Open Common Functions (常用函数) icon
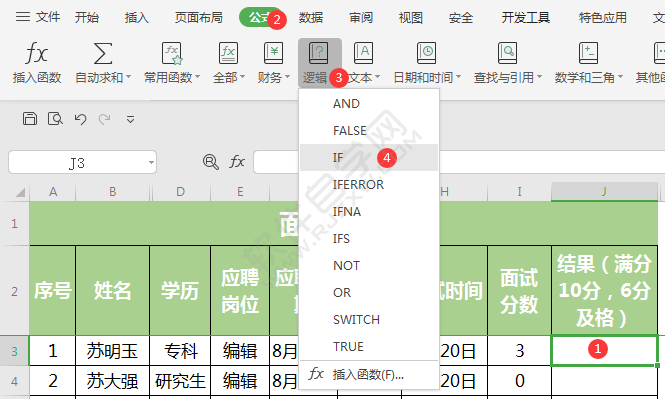This screenshot has width=665, height=399. [x=171, y=53]
